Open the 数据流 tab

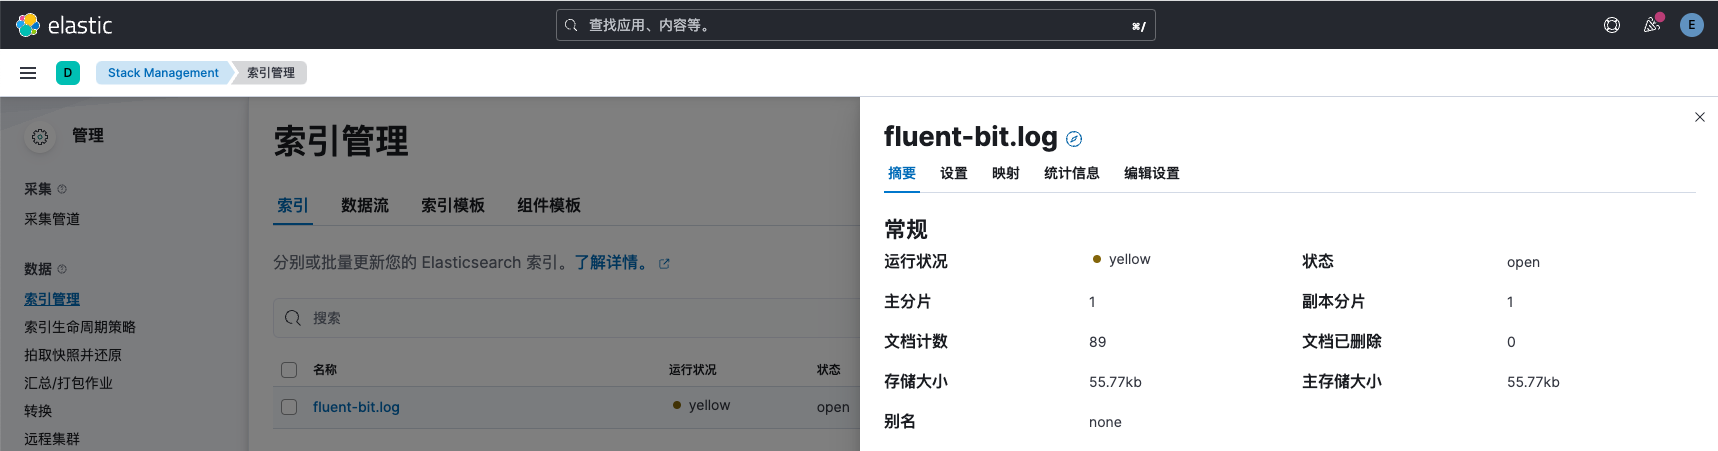[364, 205]
